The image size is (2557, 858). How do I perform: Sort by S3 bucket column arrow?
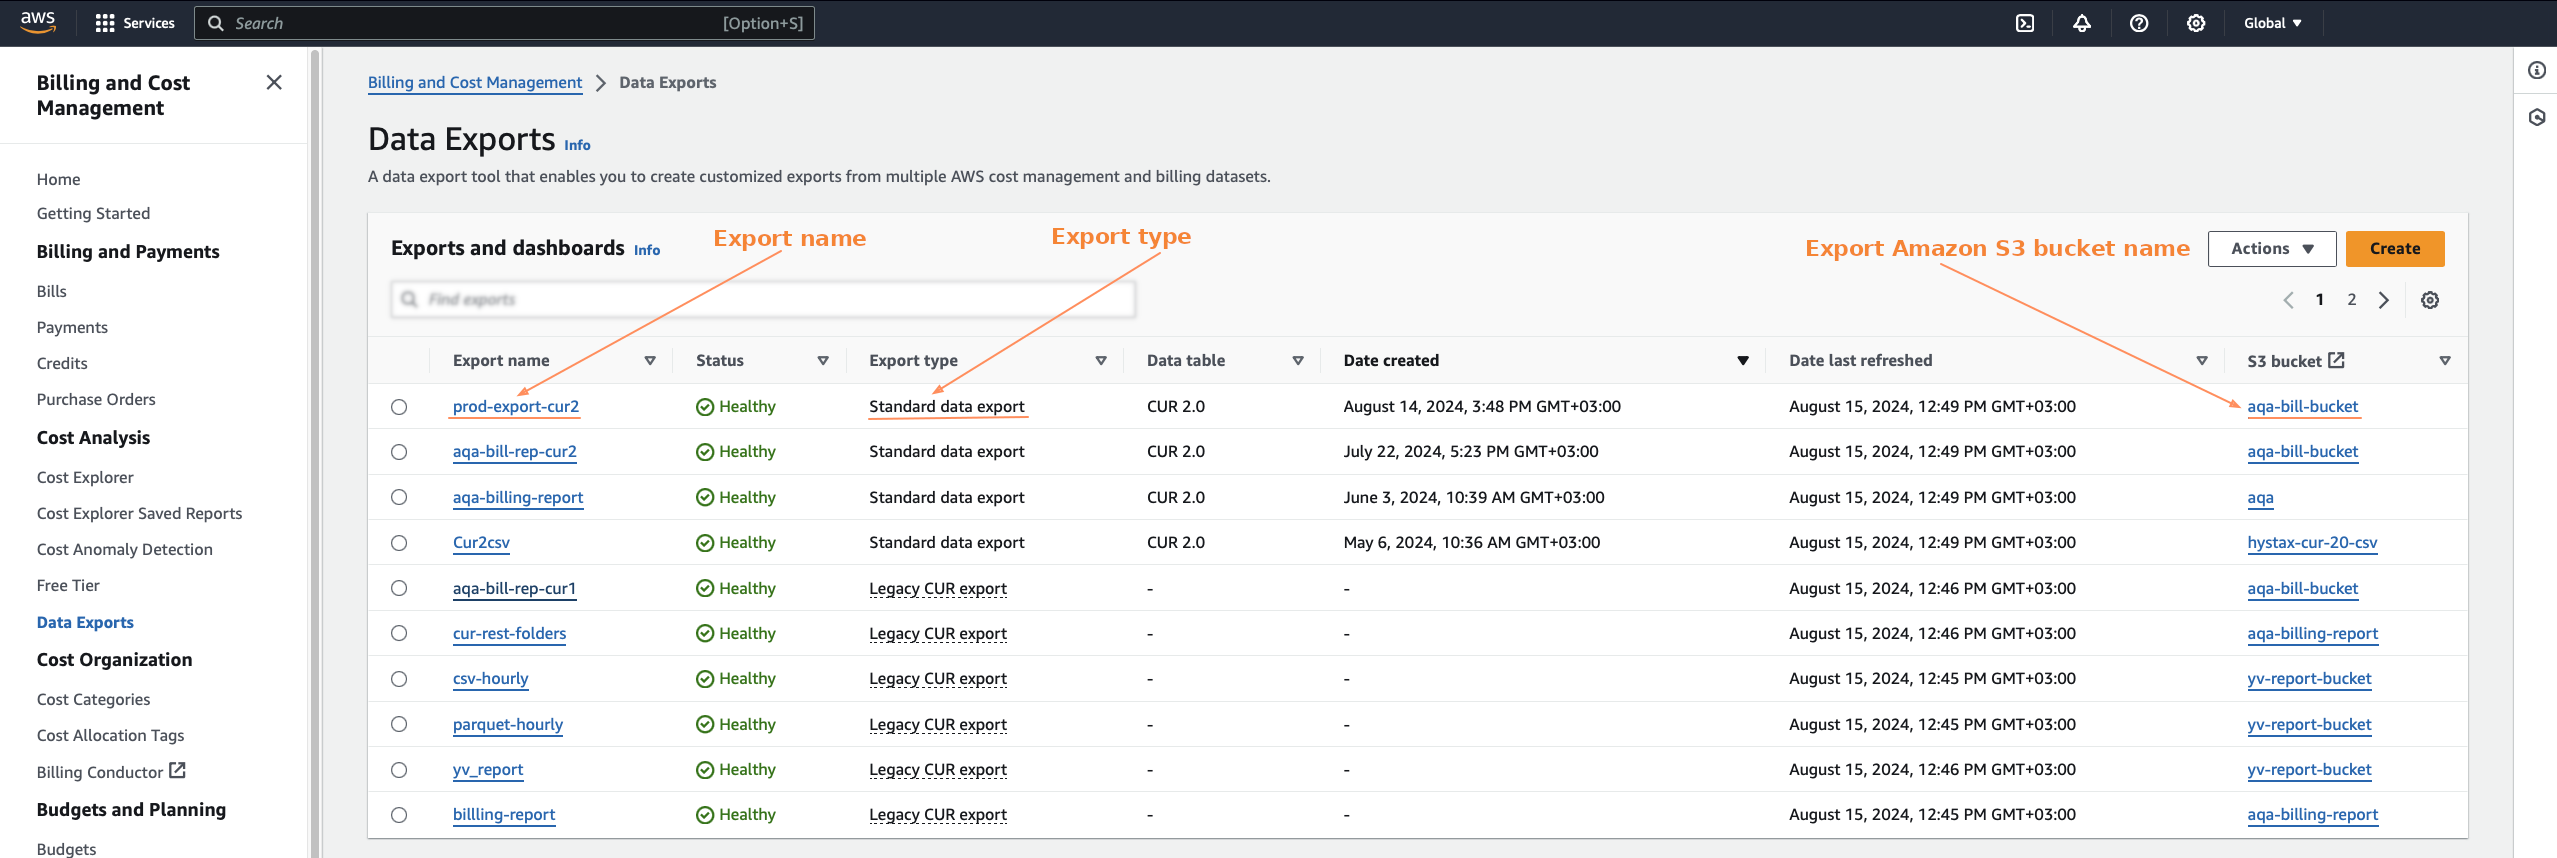point(2445,361)
